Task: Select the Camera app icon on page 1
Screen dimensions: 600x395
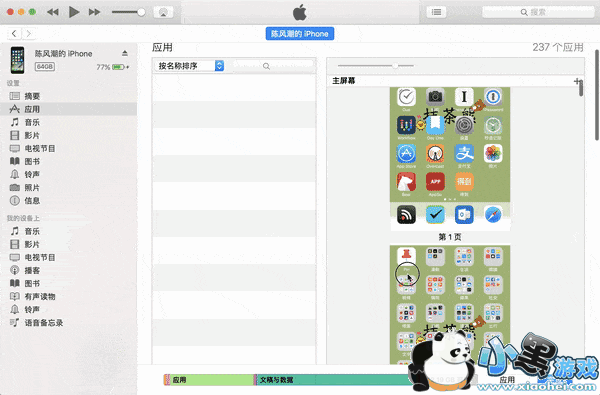Action: (435, 97)
